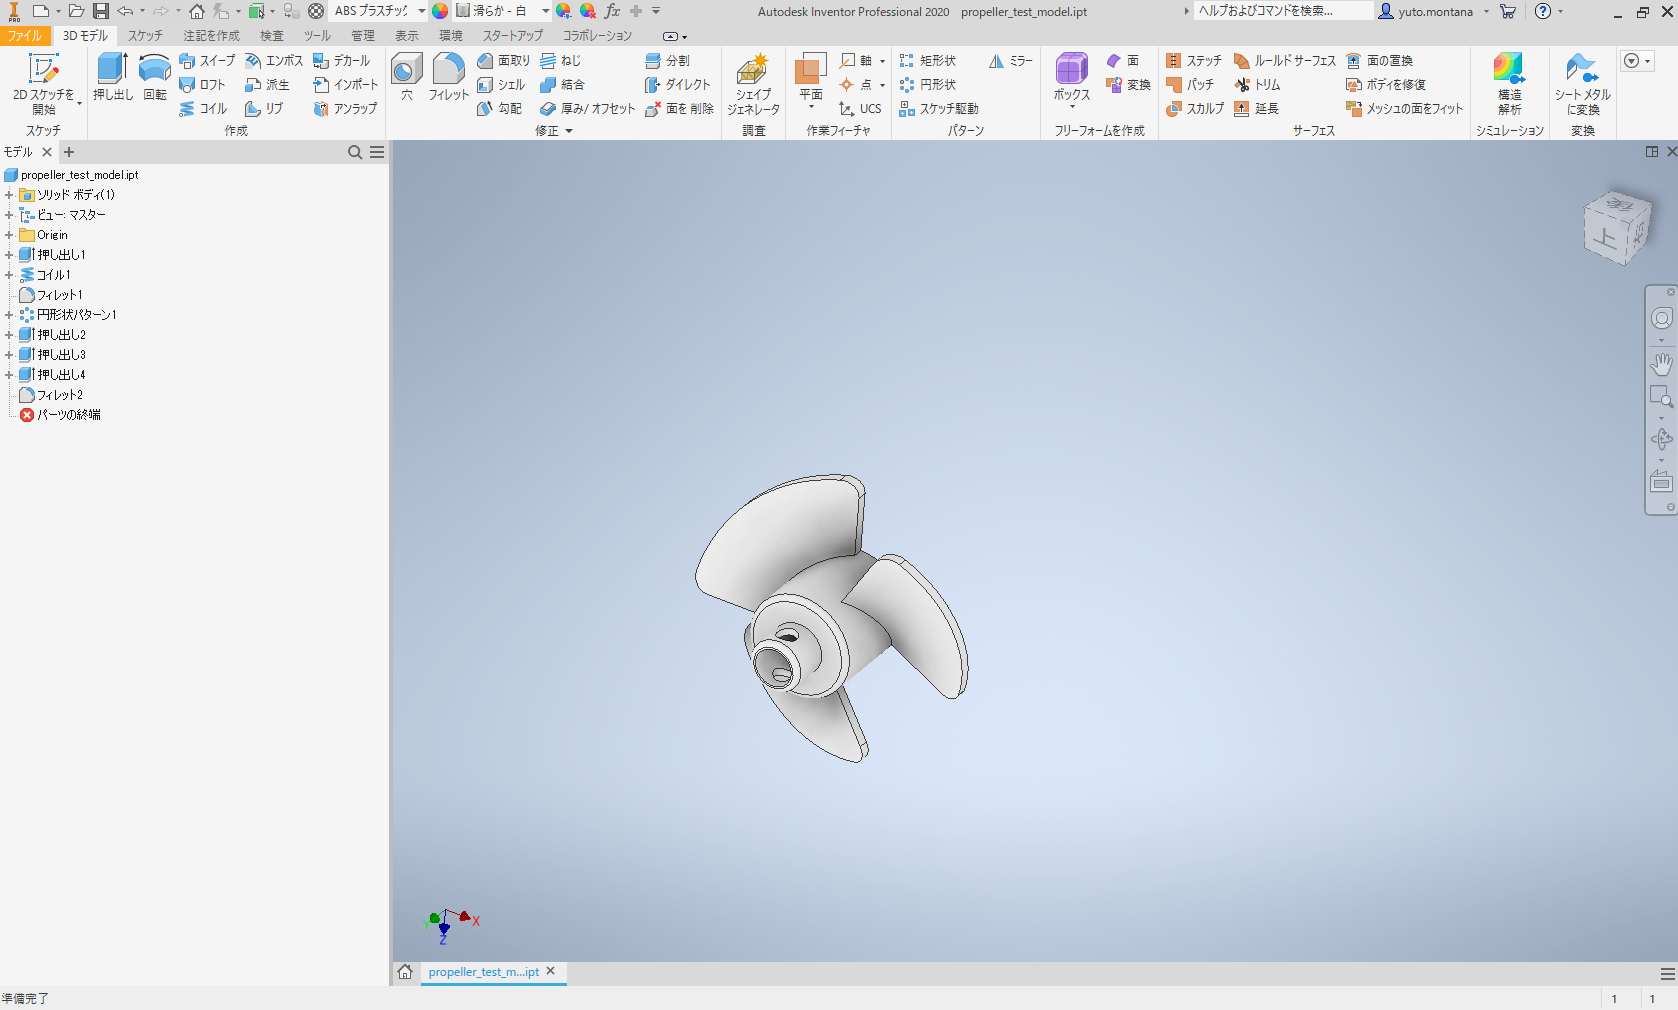Image resolution: width=1678 pixels, height=1010 pixels.
Task: Open the Hole (穴) tool
Action: [x=406, y=75]
